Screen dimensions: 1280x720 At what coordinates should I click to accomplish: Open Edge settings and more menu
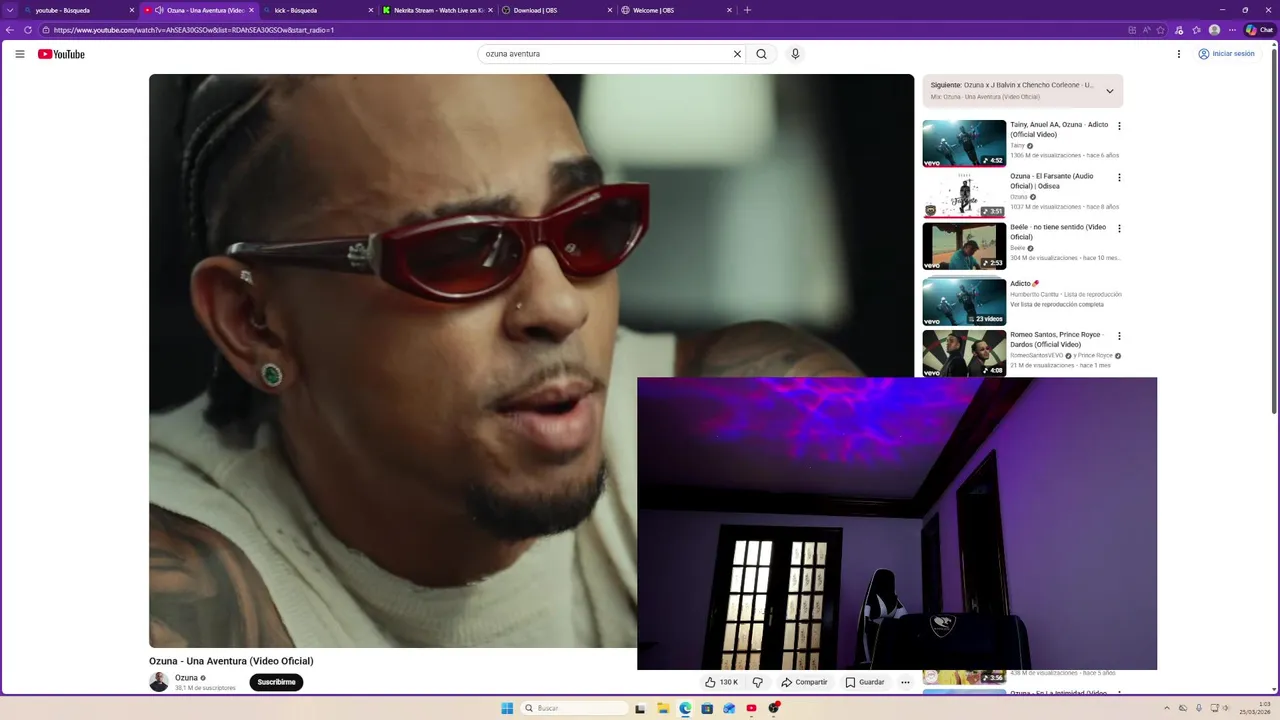tap(1232, 30)
